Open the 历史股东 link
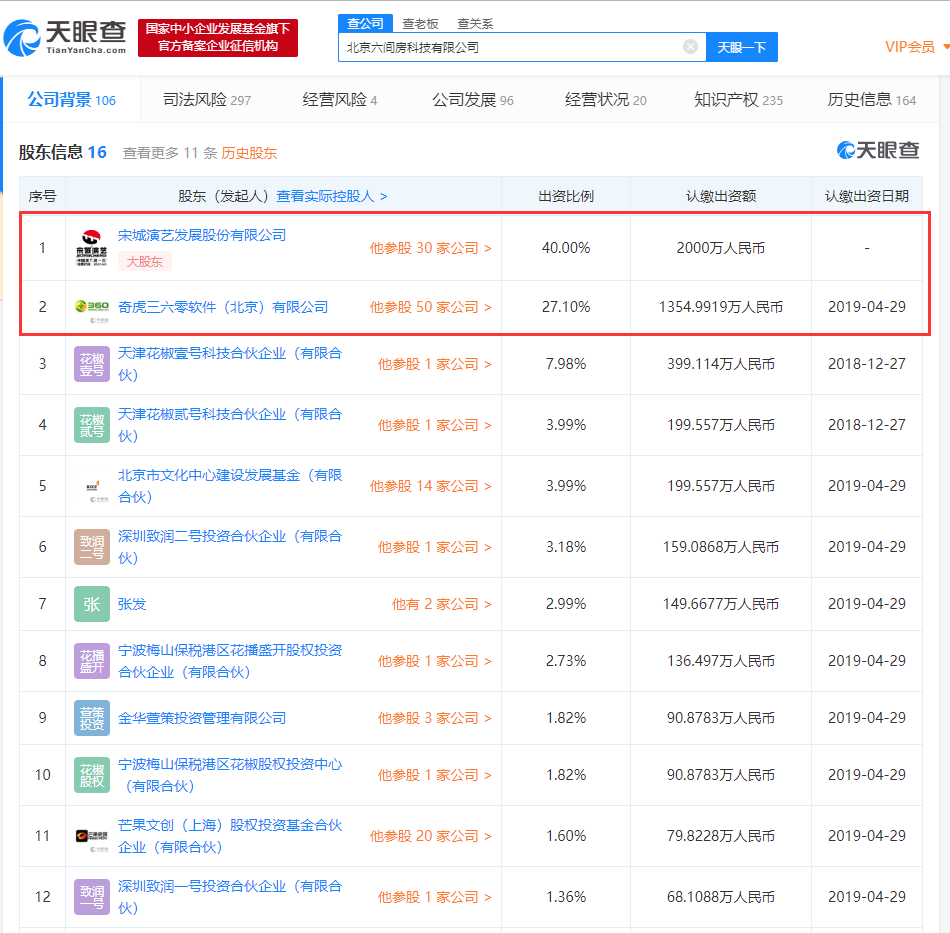This screenshot has height=933, width=950. pos(249,153)
